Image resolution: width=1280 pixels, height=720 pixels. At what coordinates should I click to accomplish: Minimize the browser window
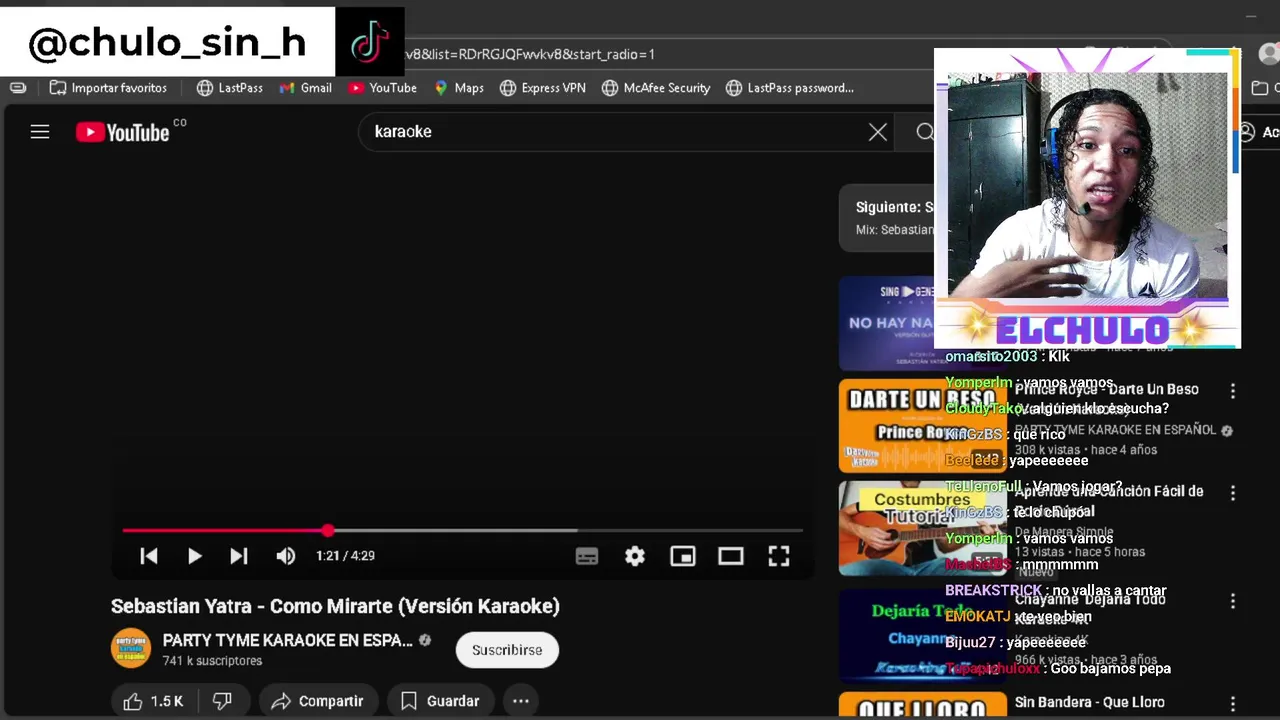[1250, 16]
